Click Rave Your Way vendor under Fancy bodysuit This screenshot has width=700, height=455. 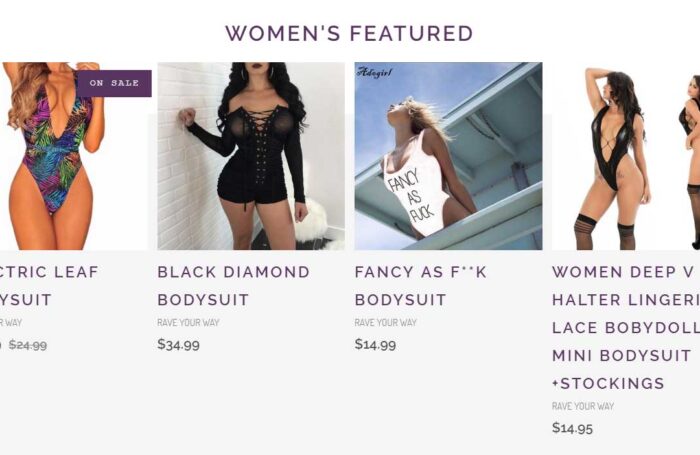coord(386,322)
